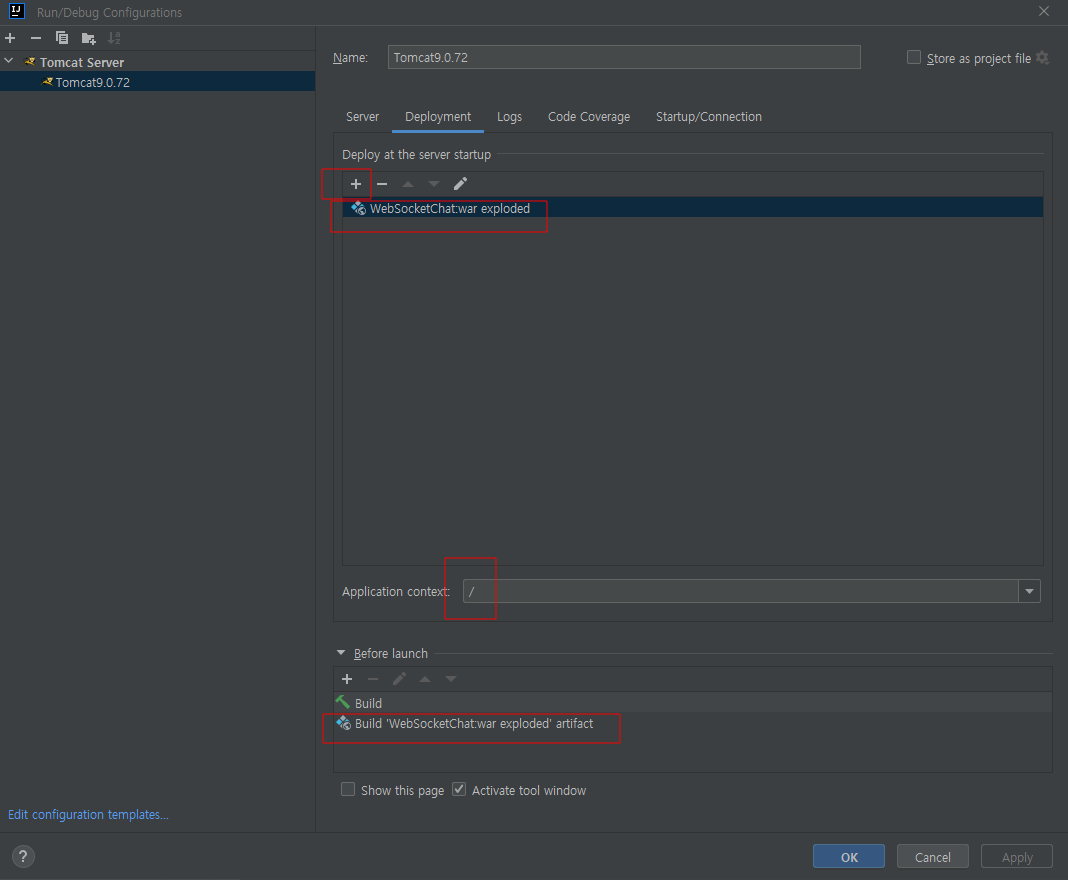Open Edit configuration templates link
The height and width of the screenshot is (880, 1068).
pyautogui.click(x=88, y=815)
